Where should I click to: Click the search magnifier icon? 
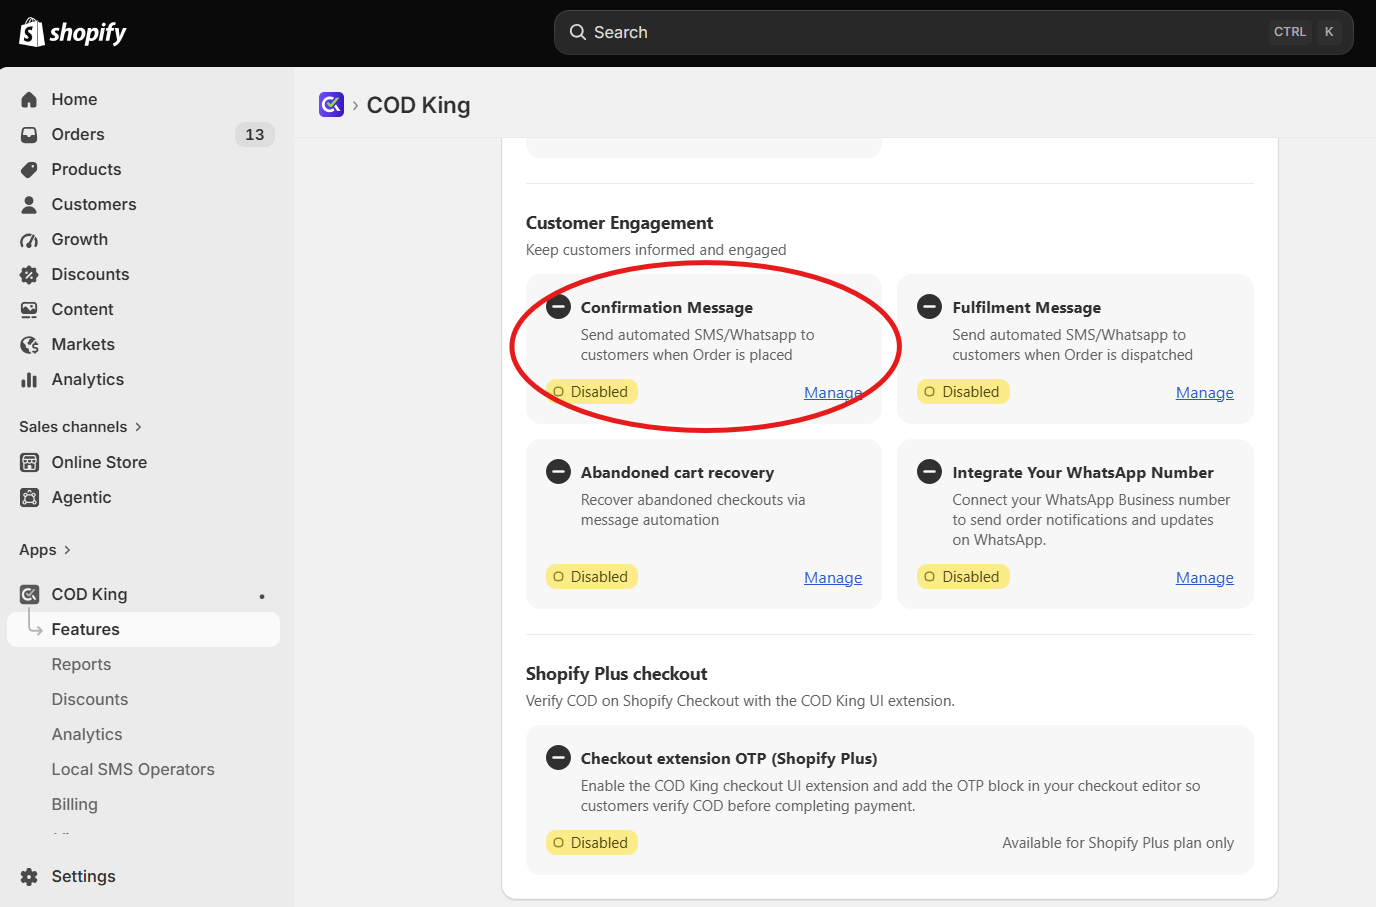click(578, 32)
